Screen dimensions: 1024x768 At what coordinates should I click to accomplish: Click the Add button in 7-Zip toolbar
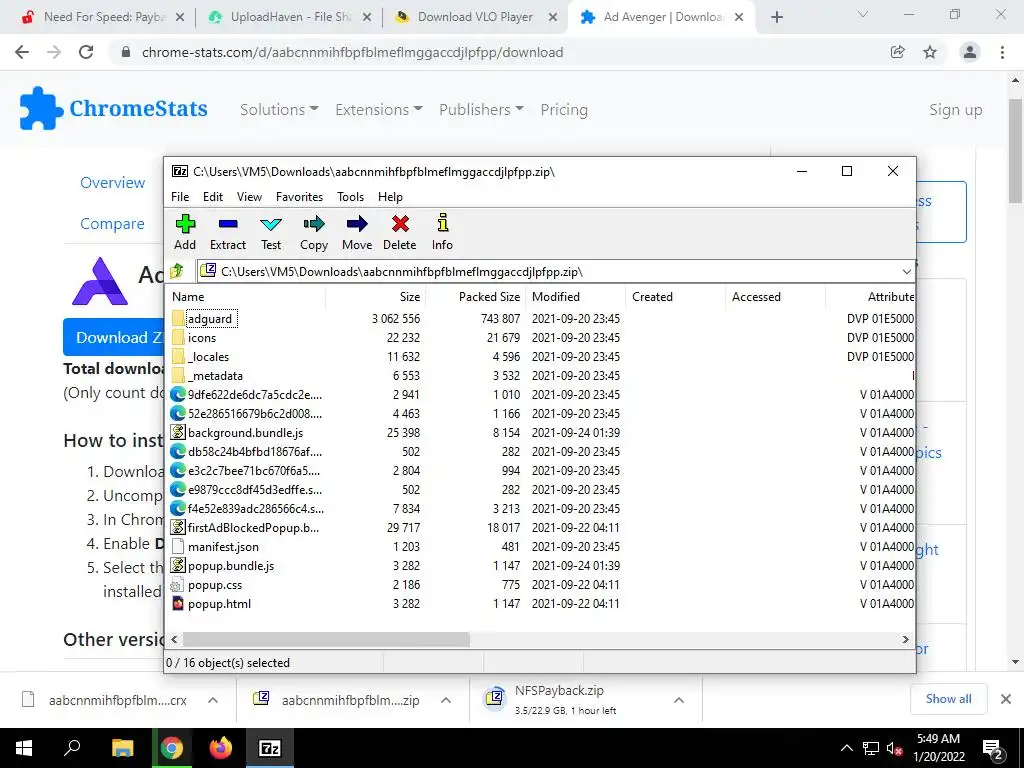tap(185, 232)
